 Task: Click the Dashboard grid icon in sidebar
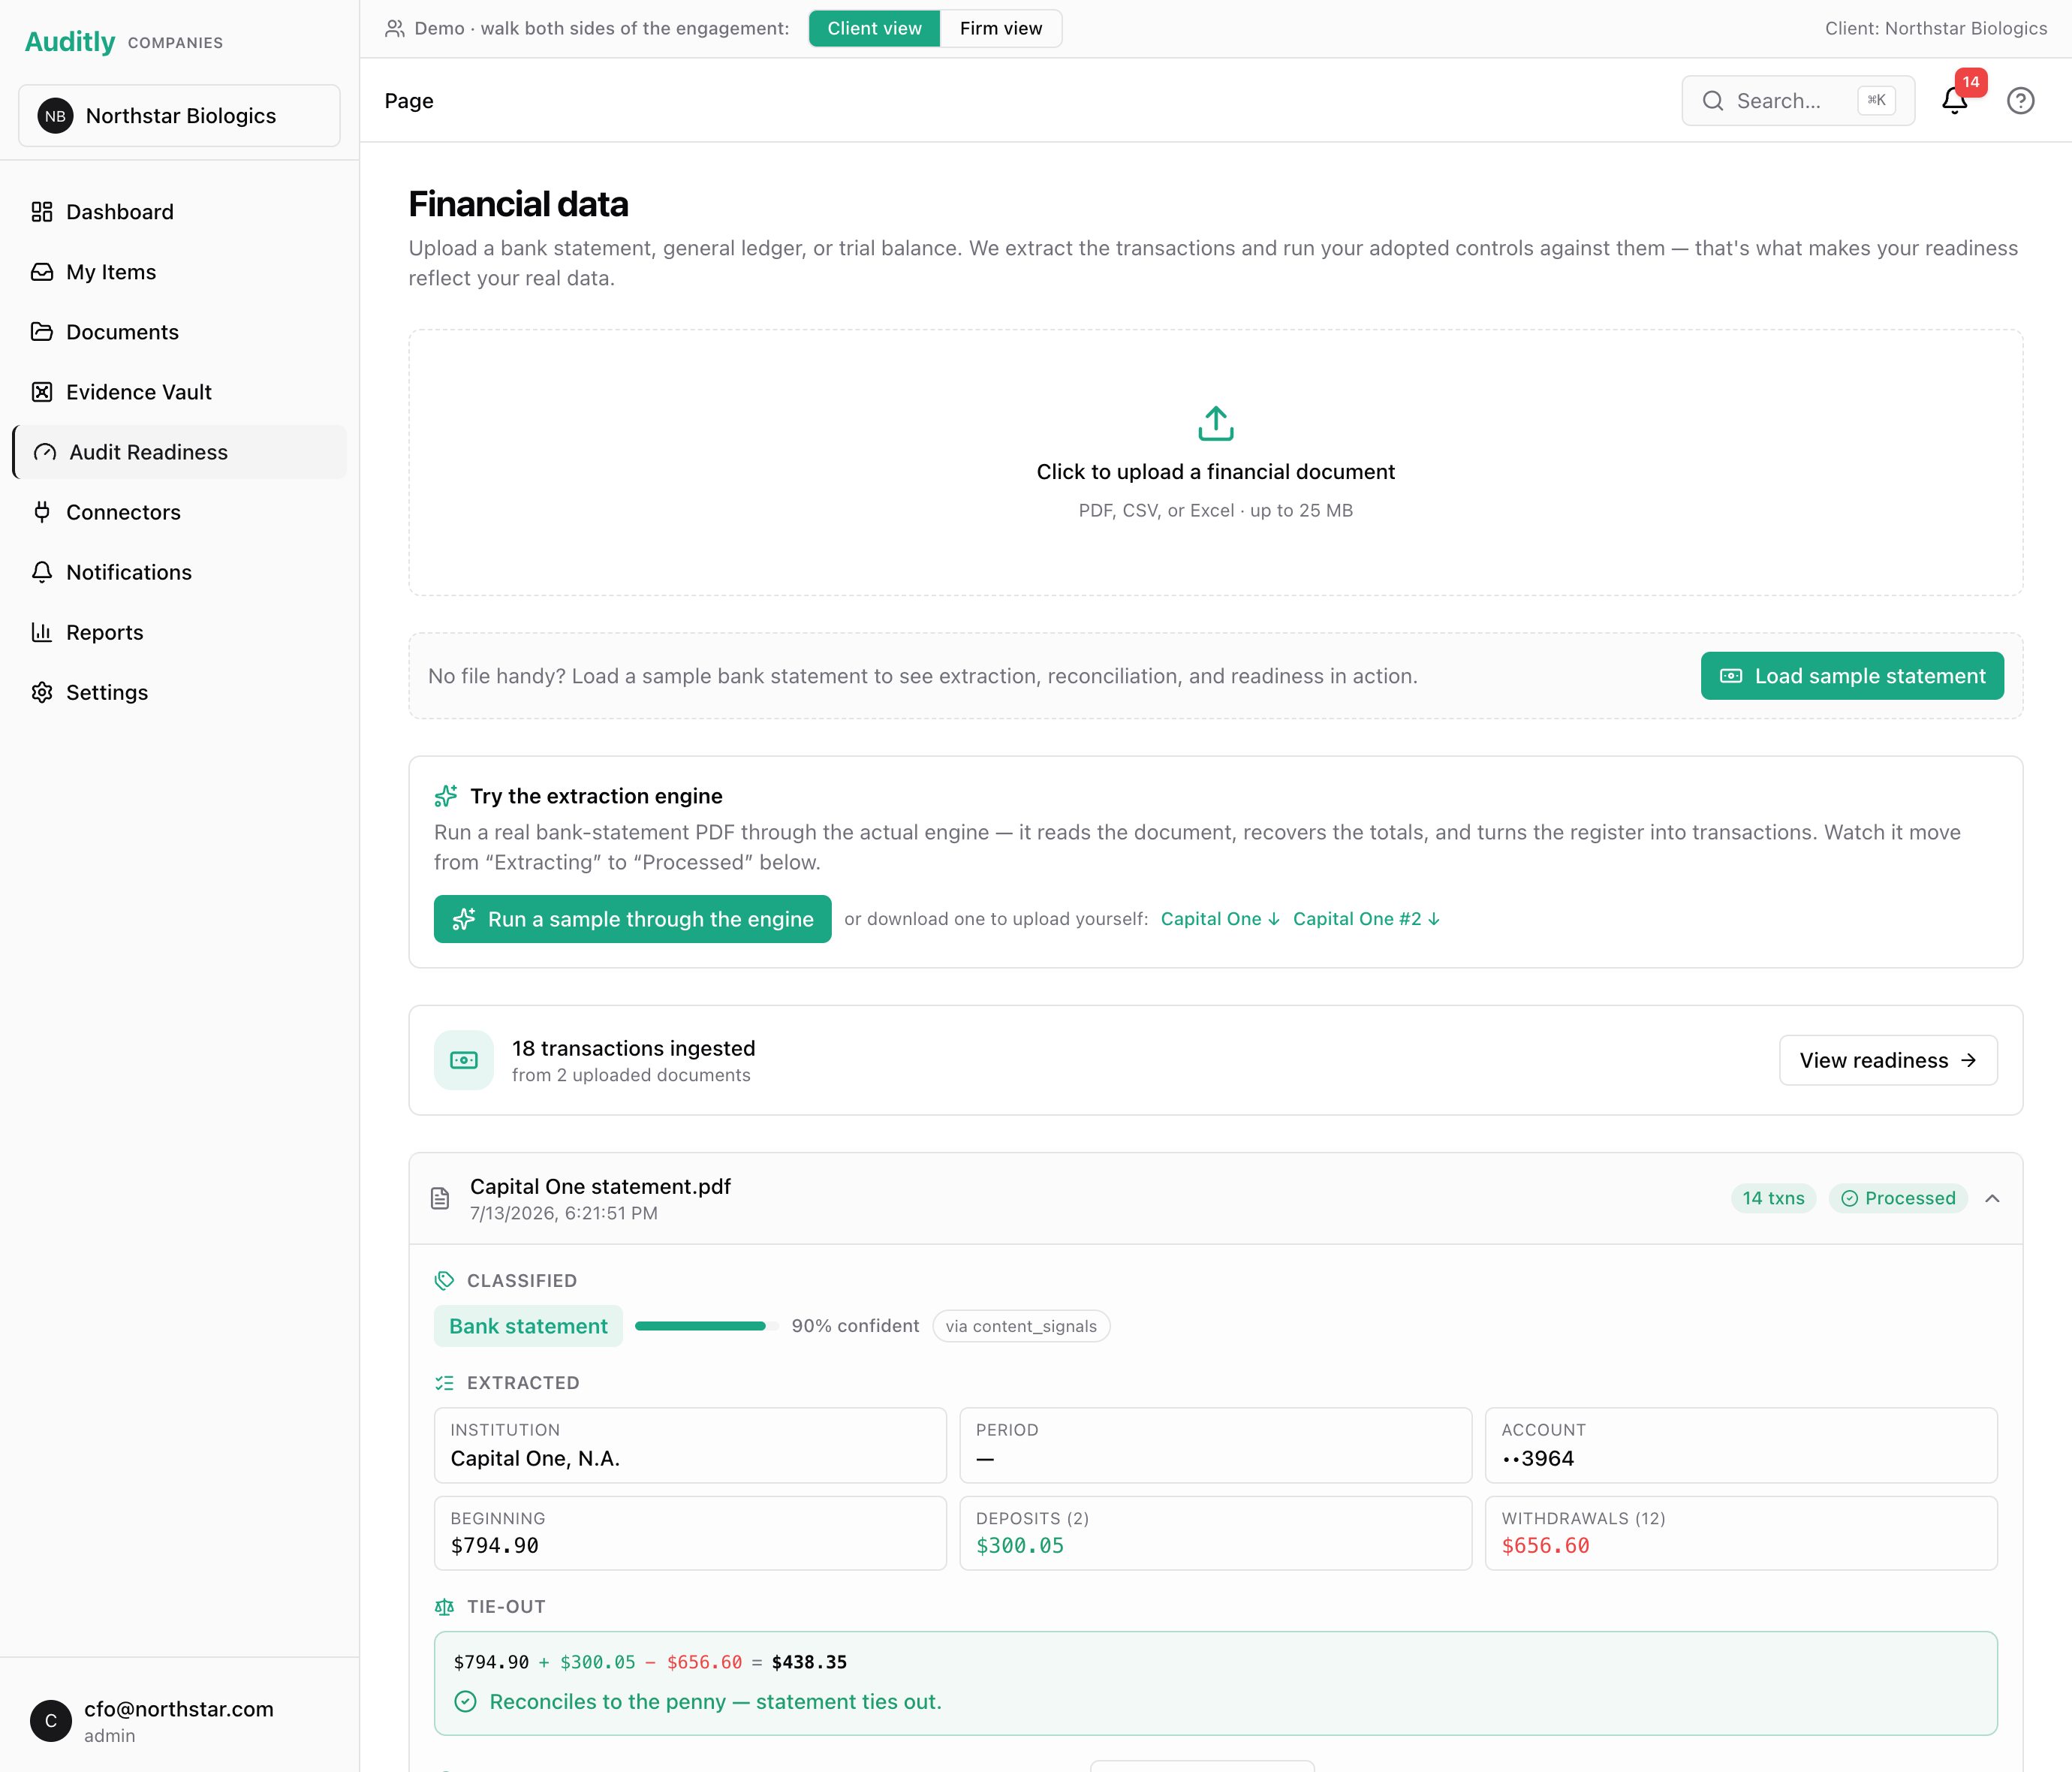click(x=42, y=212)
